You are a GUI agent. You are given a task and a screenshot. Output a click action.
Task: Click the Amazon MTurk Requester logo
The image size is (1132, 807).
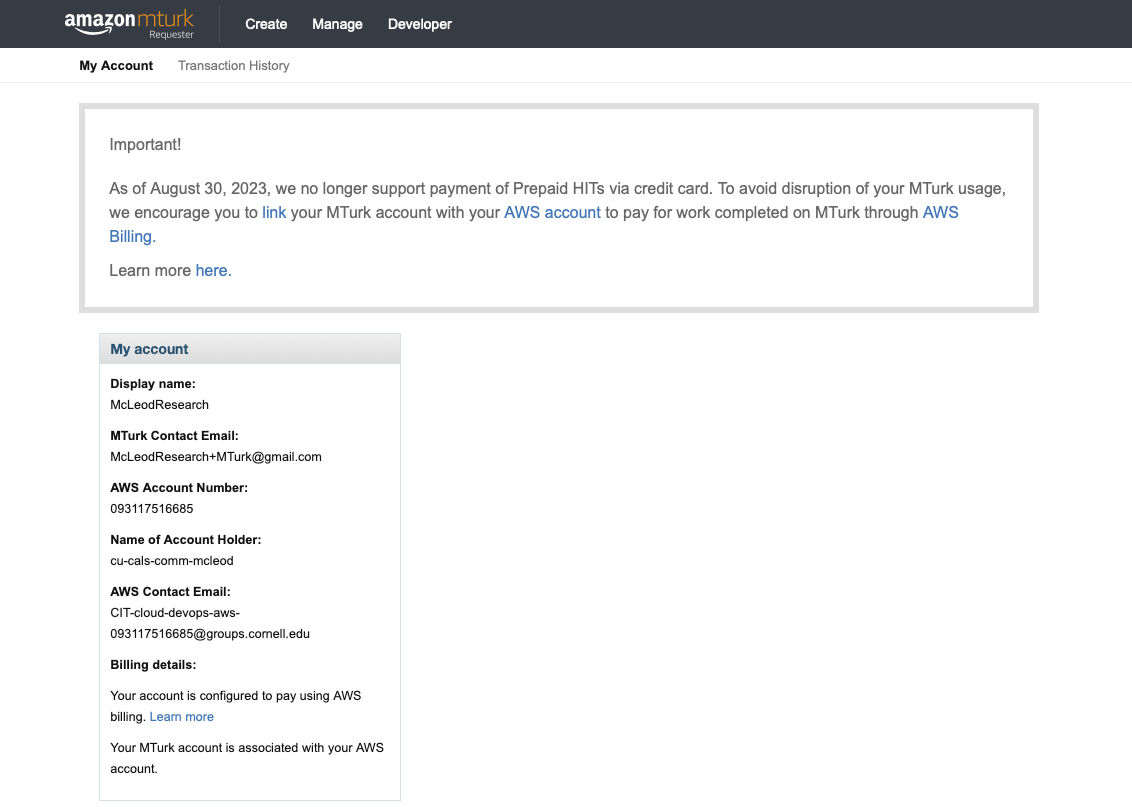point(129,23)
